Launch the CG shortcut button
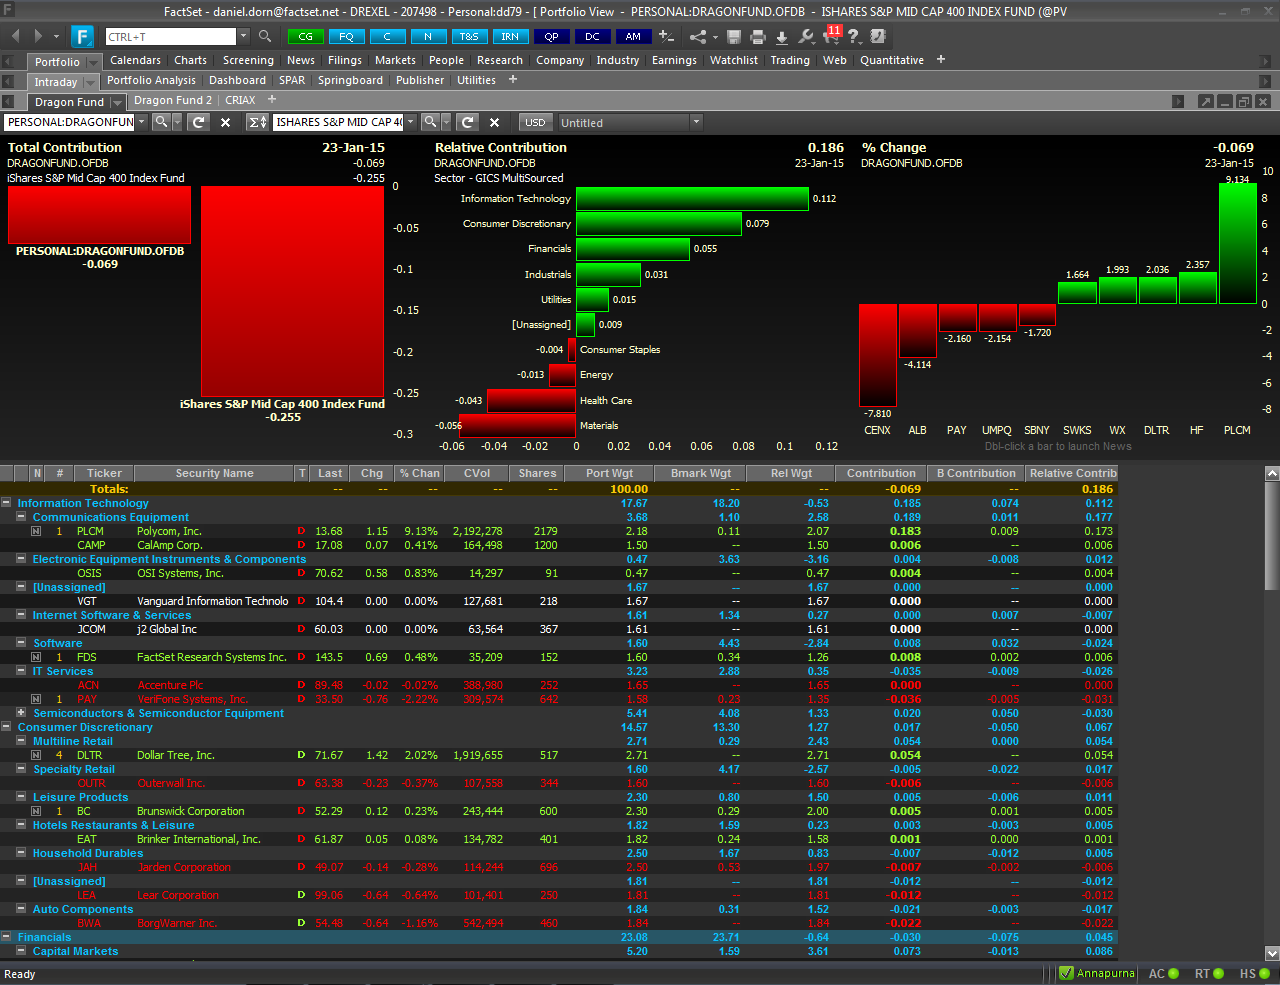The width and height of the screenshot is (1280, 985). (x=305, y=36)
